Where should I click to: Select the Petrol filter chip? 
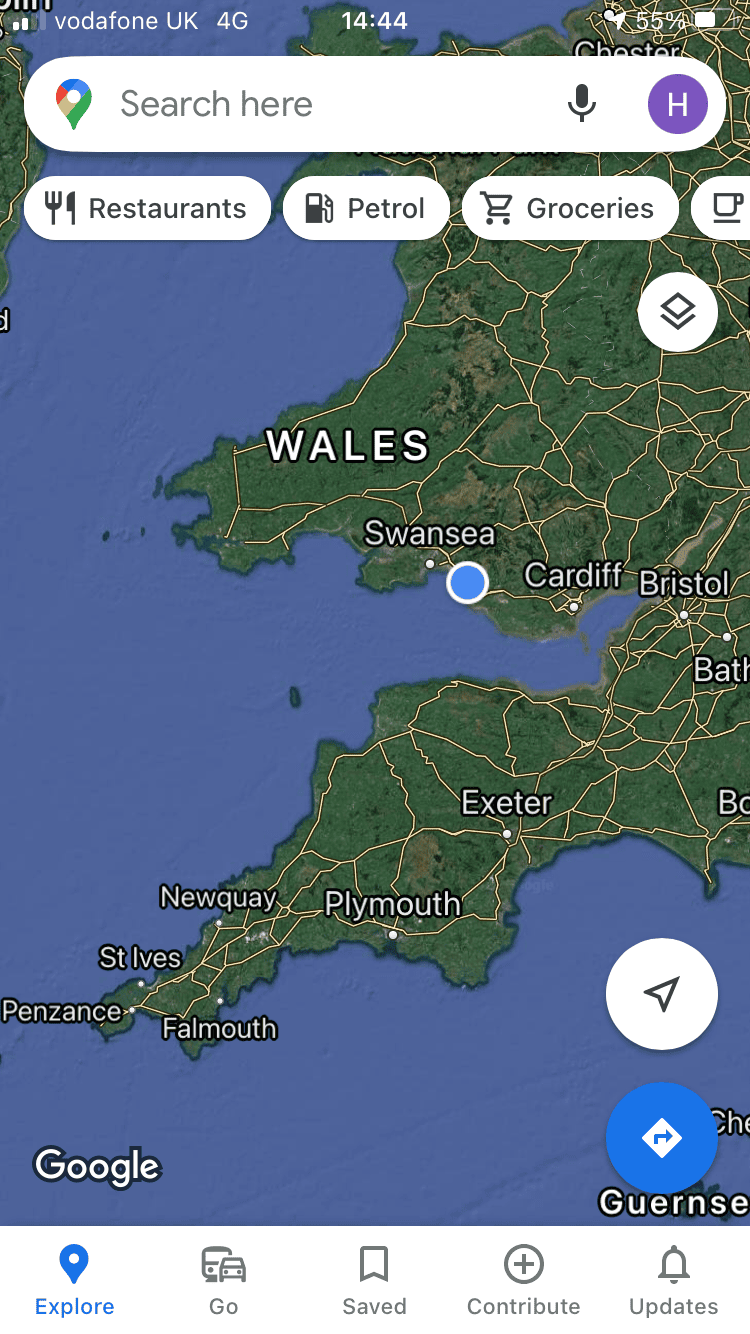tap(366, 208)
